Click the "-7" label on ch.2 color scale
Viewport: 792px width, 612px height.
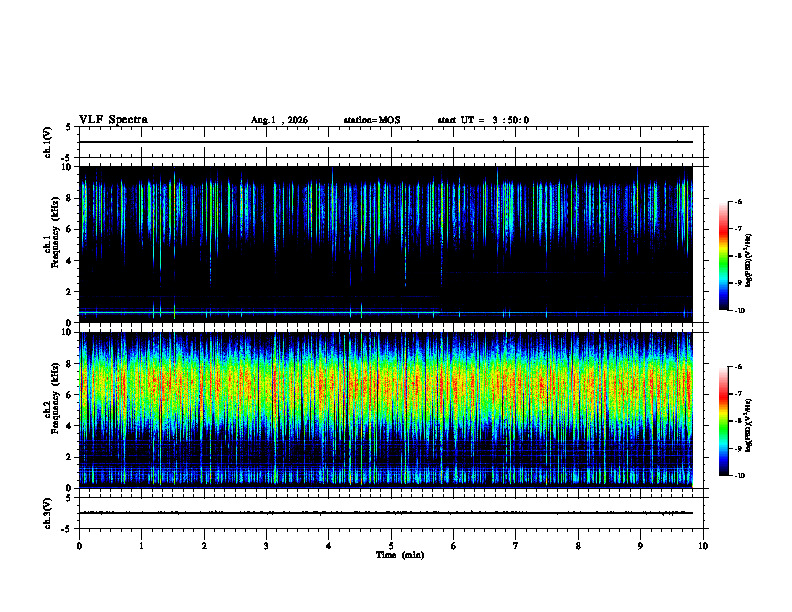738,394
